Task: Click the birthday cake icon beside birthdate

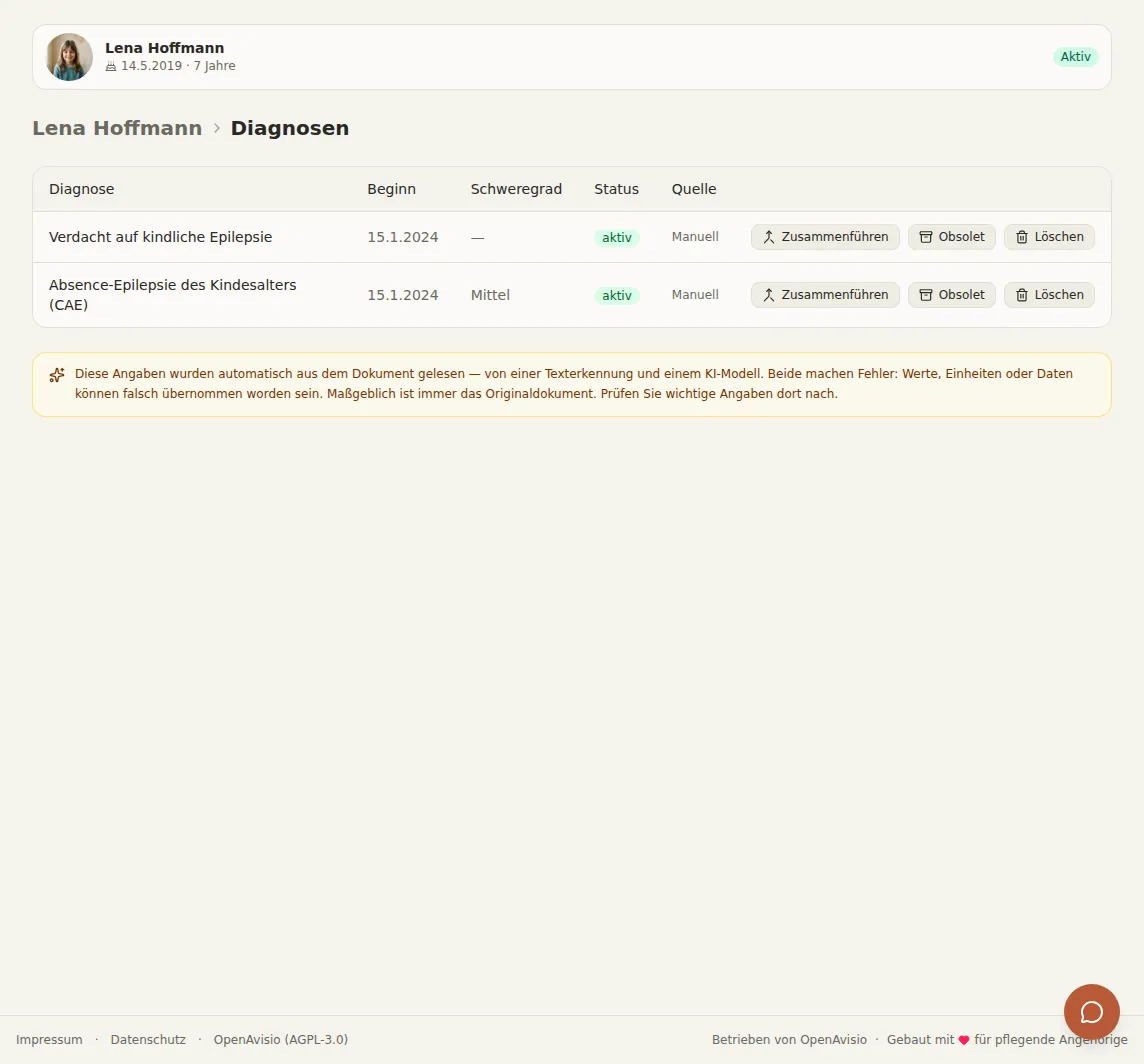Action: [111, 66]
